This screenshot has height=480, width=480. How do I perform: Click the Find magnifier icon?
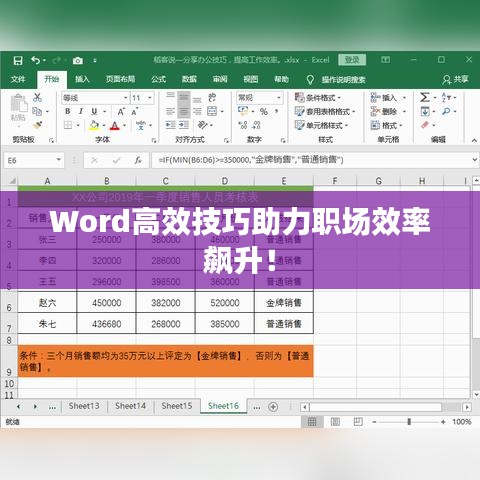[x=446, y=111]
